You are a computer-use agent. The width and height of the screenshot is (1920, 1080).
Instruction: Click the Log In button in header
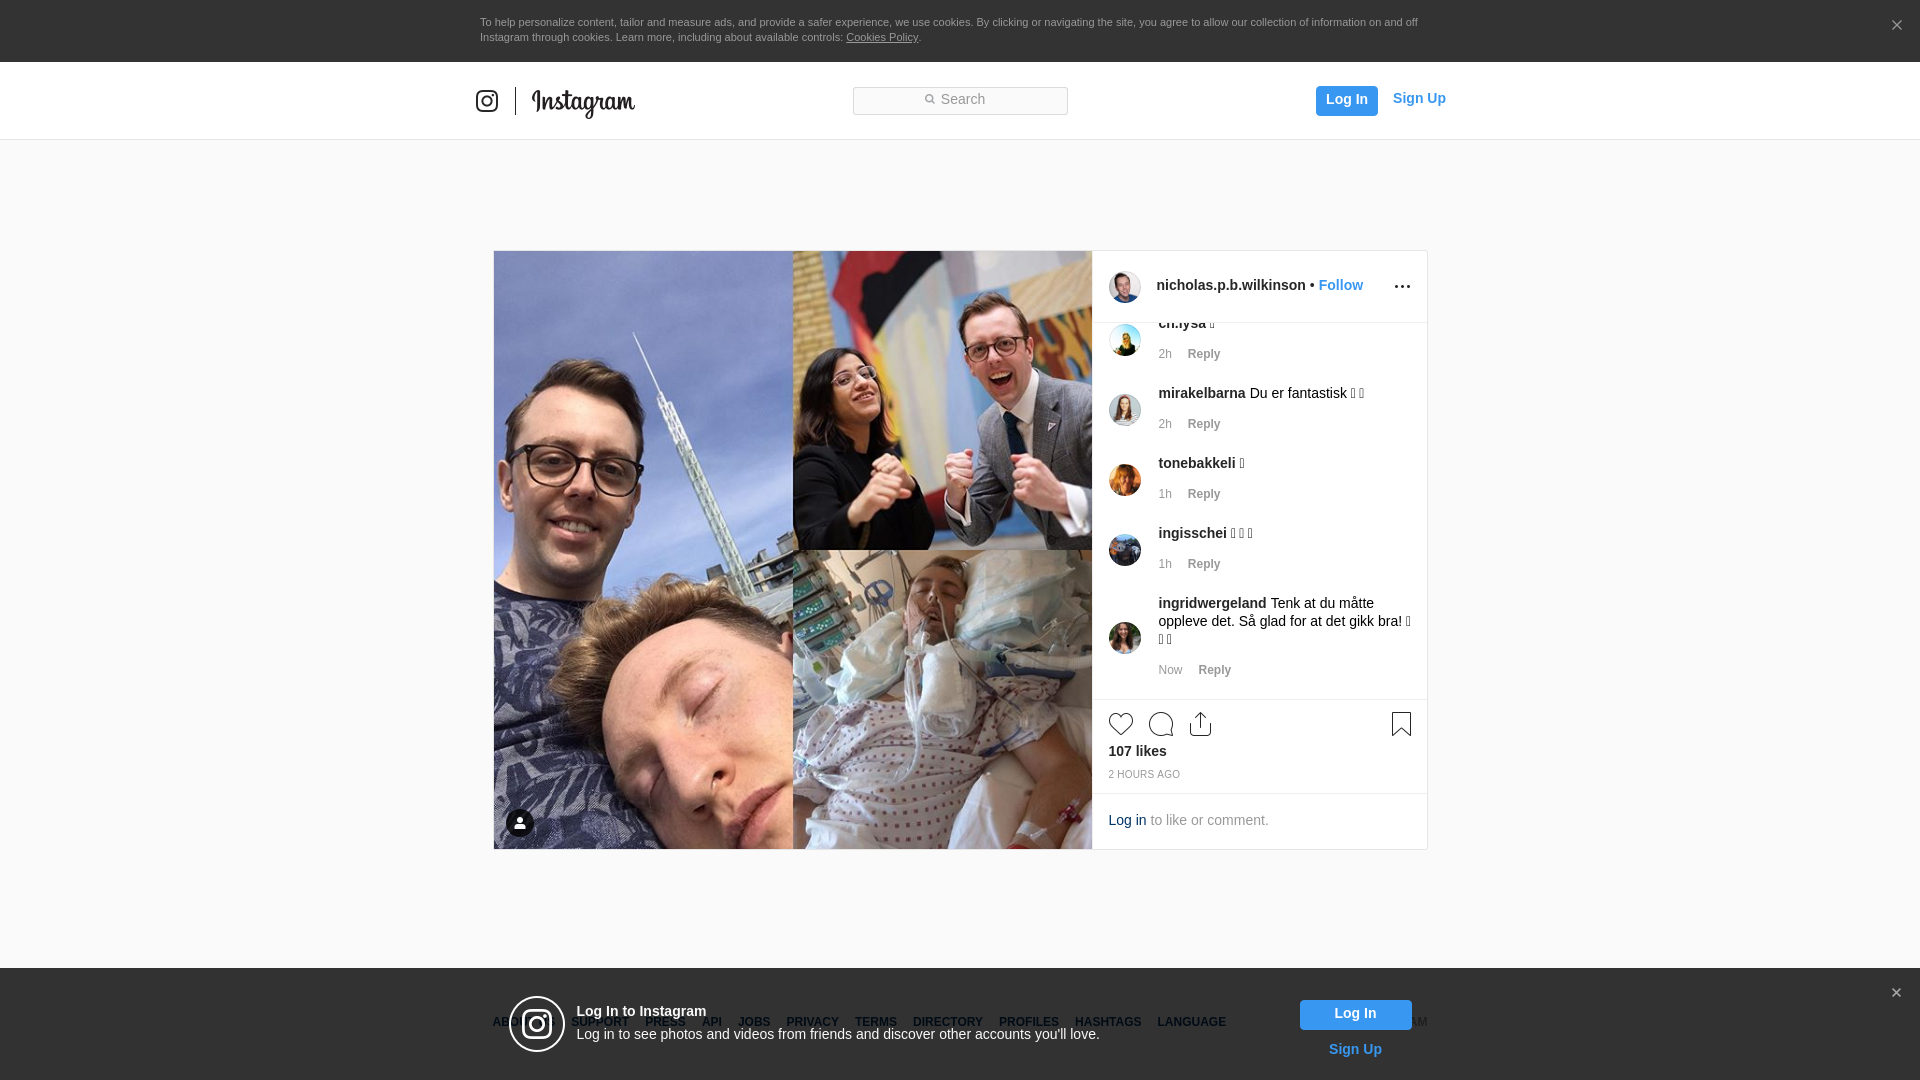1346,100
